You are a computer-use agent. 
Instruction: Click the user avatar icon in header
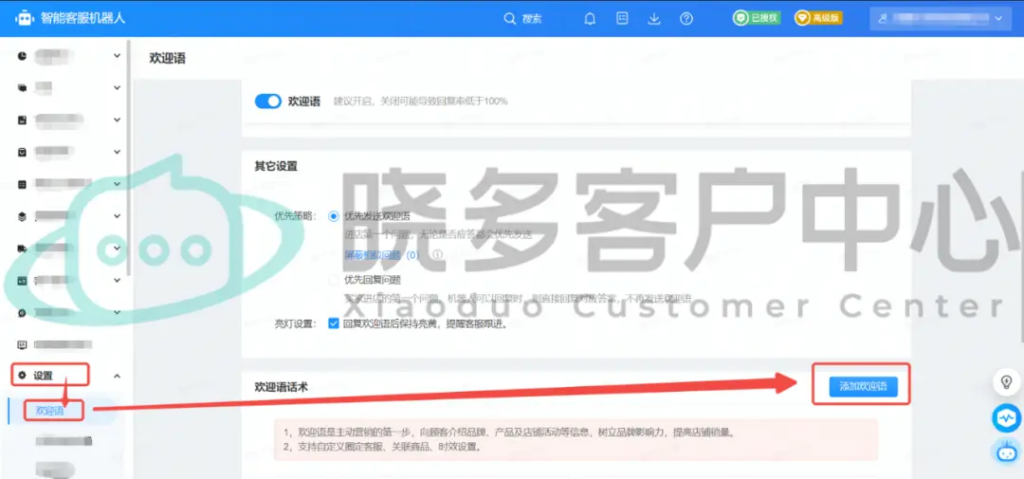(884, 19)
